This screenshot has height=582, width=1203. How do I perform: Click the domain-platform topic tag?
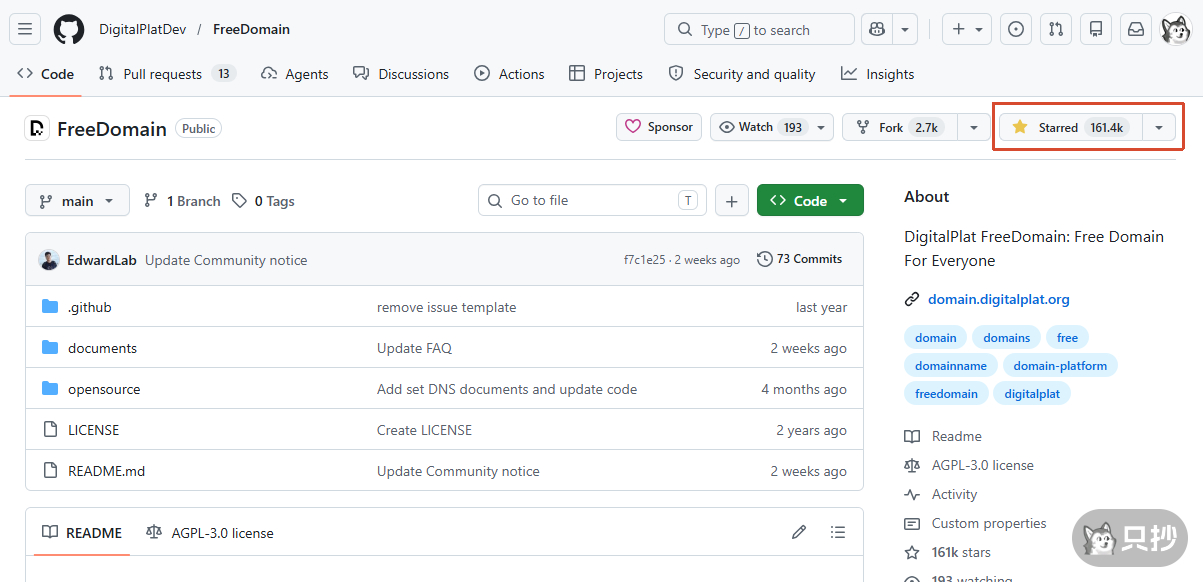1061,366
